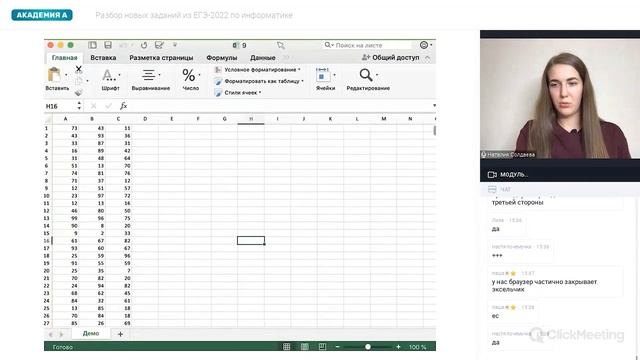Switch to Page Break preview in status bar
The height and width of the screenshot is (360, 640).
tap(322, 347)
